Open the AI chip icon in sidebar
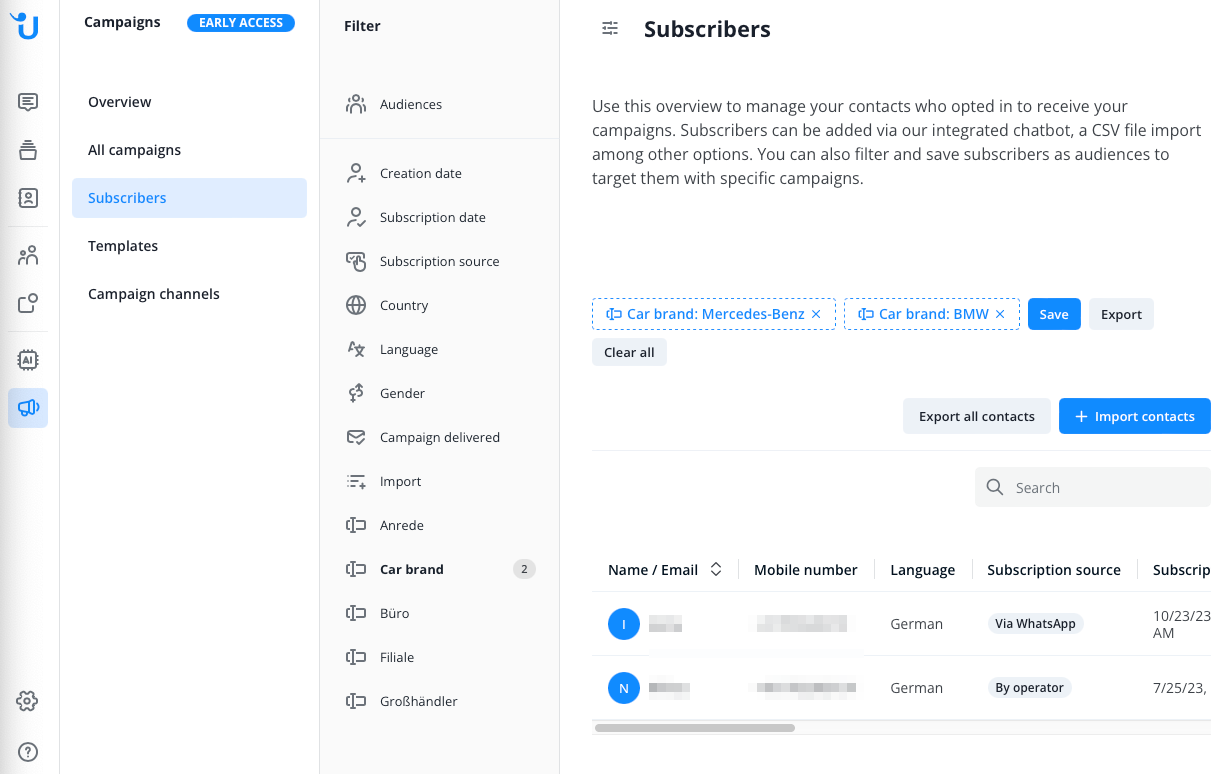Viewport: 1232px width, 774px height. point(28,359)
